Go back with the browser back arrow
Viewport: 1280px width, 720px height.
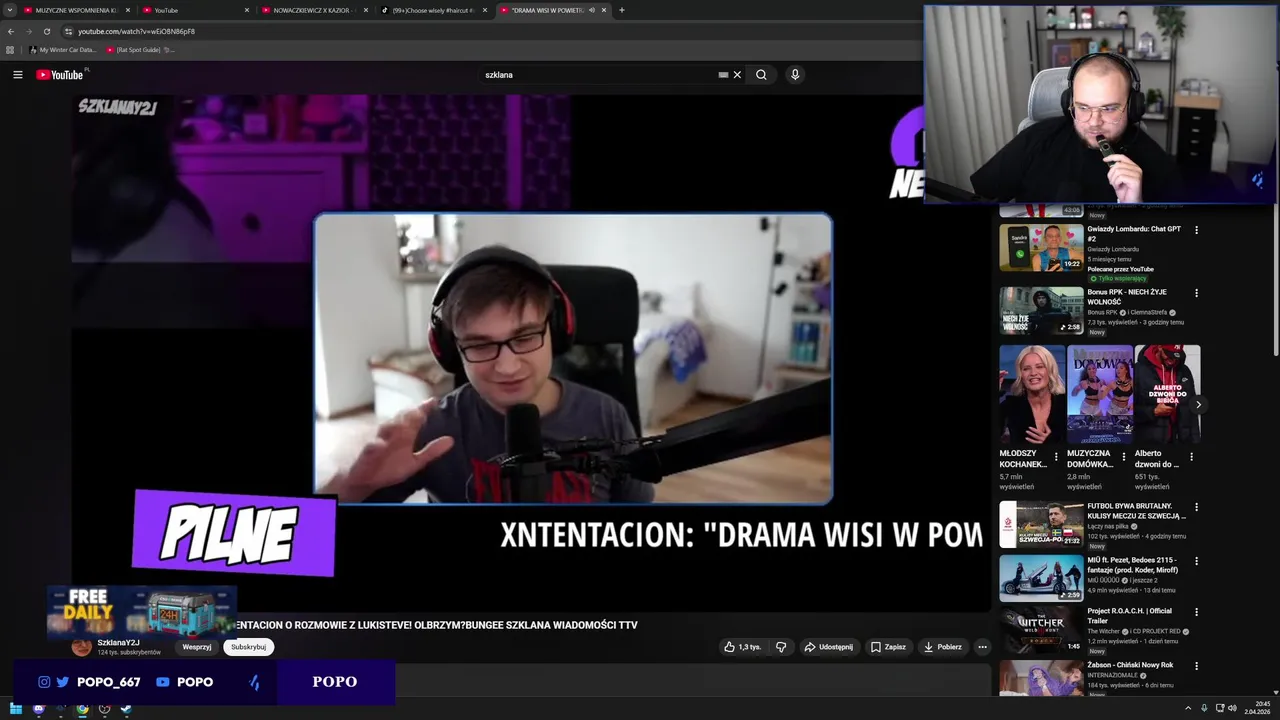[x=11, y=31]
